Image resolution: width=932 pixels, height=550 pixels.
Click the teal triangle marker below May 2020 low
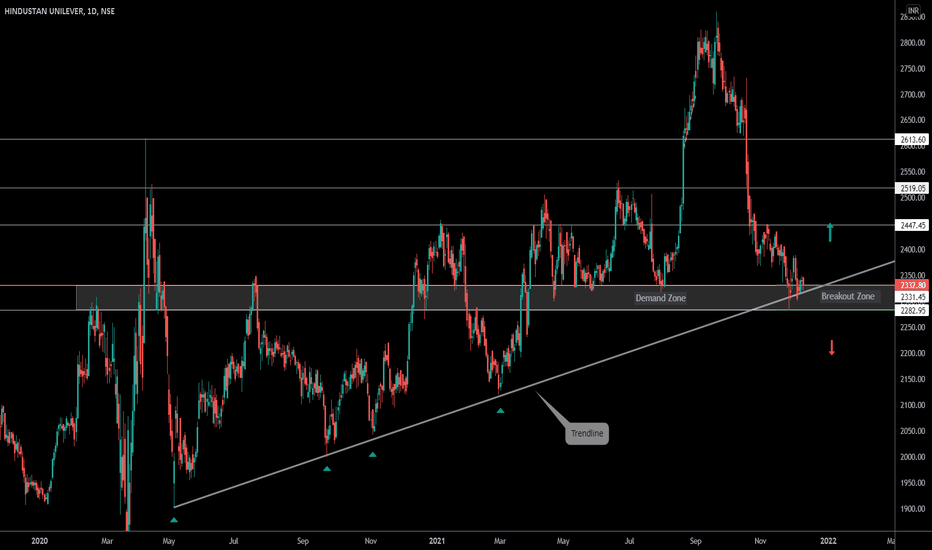(x=174, y=520)
